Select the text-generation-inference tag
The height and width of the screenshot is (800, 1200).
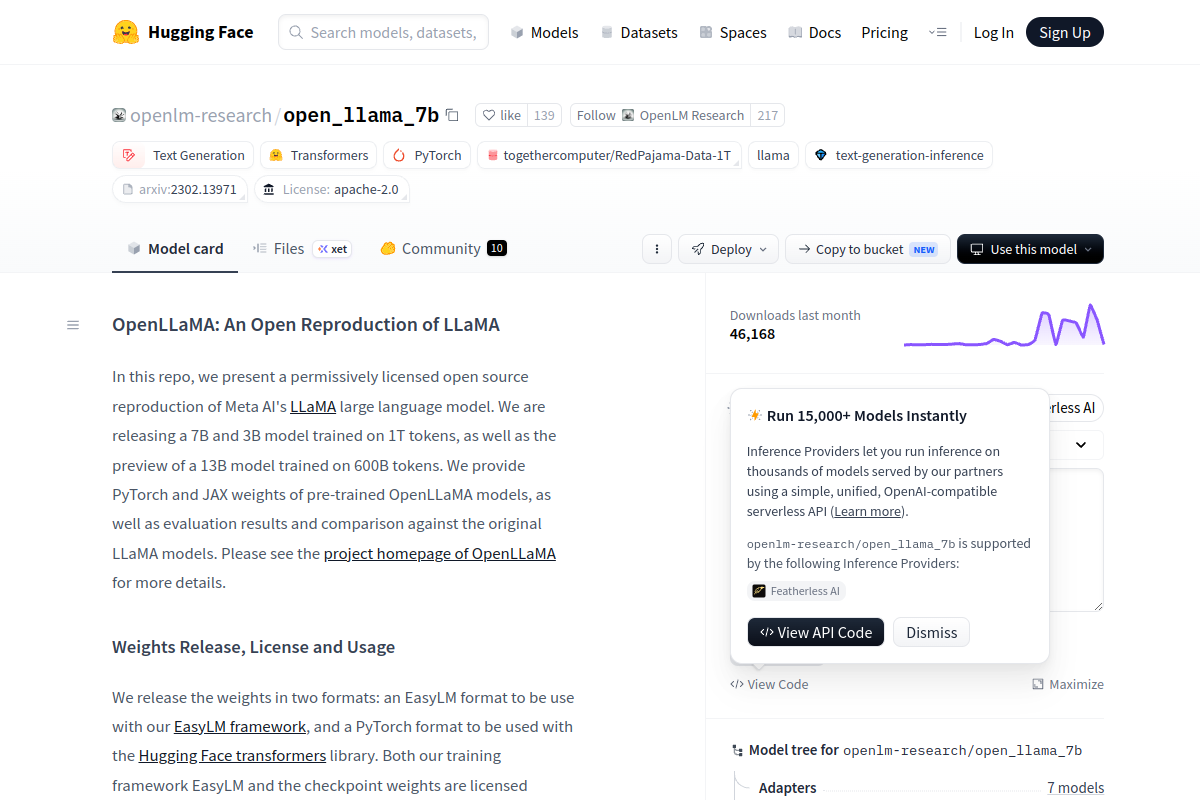(x=899, y=155)
